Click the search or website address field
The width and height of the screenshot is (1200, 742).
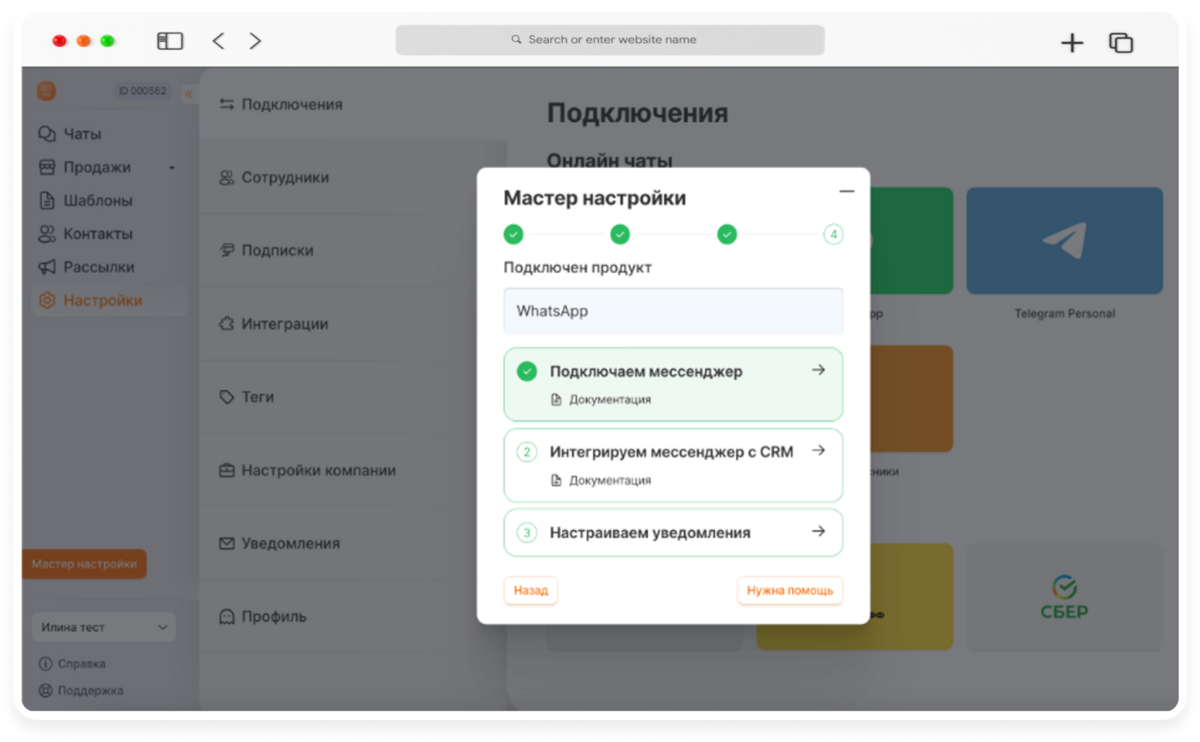click(x=610, y=40)
